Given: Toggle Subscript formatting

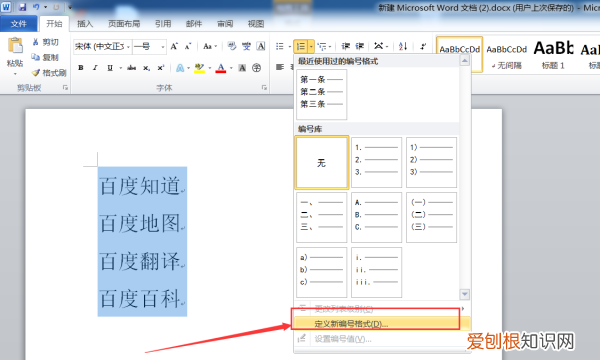Looking at the screenshot, I should point(147,68).
